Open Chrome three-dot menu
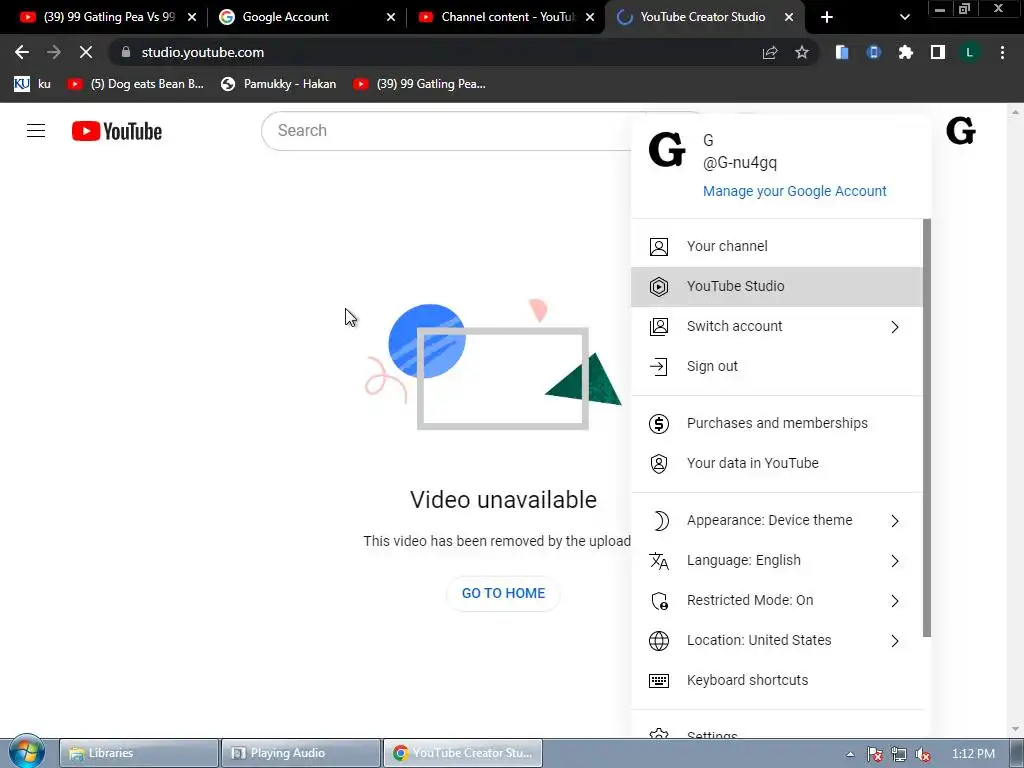Viewport: 1024px width, 768px height. click(x=1002, y=52)
